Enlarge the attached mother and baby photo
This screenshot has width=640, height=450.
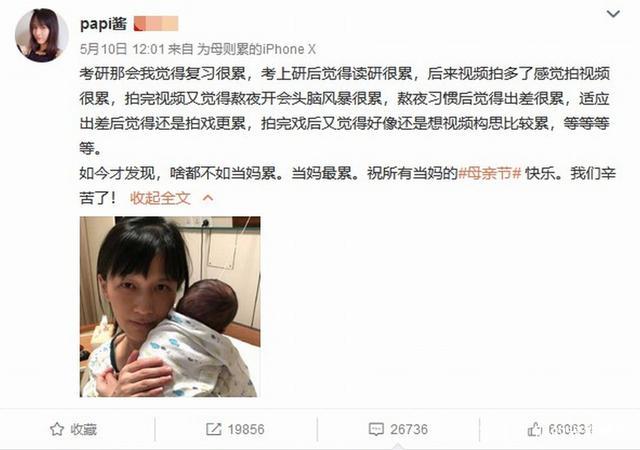(170, 307)
